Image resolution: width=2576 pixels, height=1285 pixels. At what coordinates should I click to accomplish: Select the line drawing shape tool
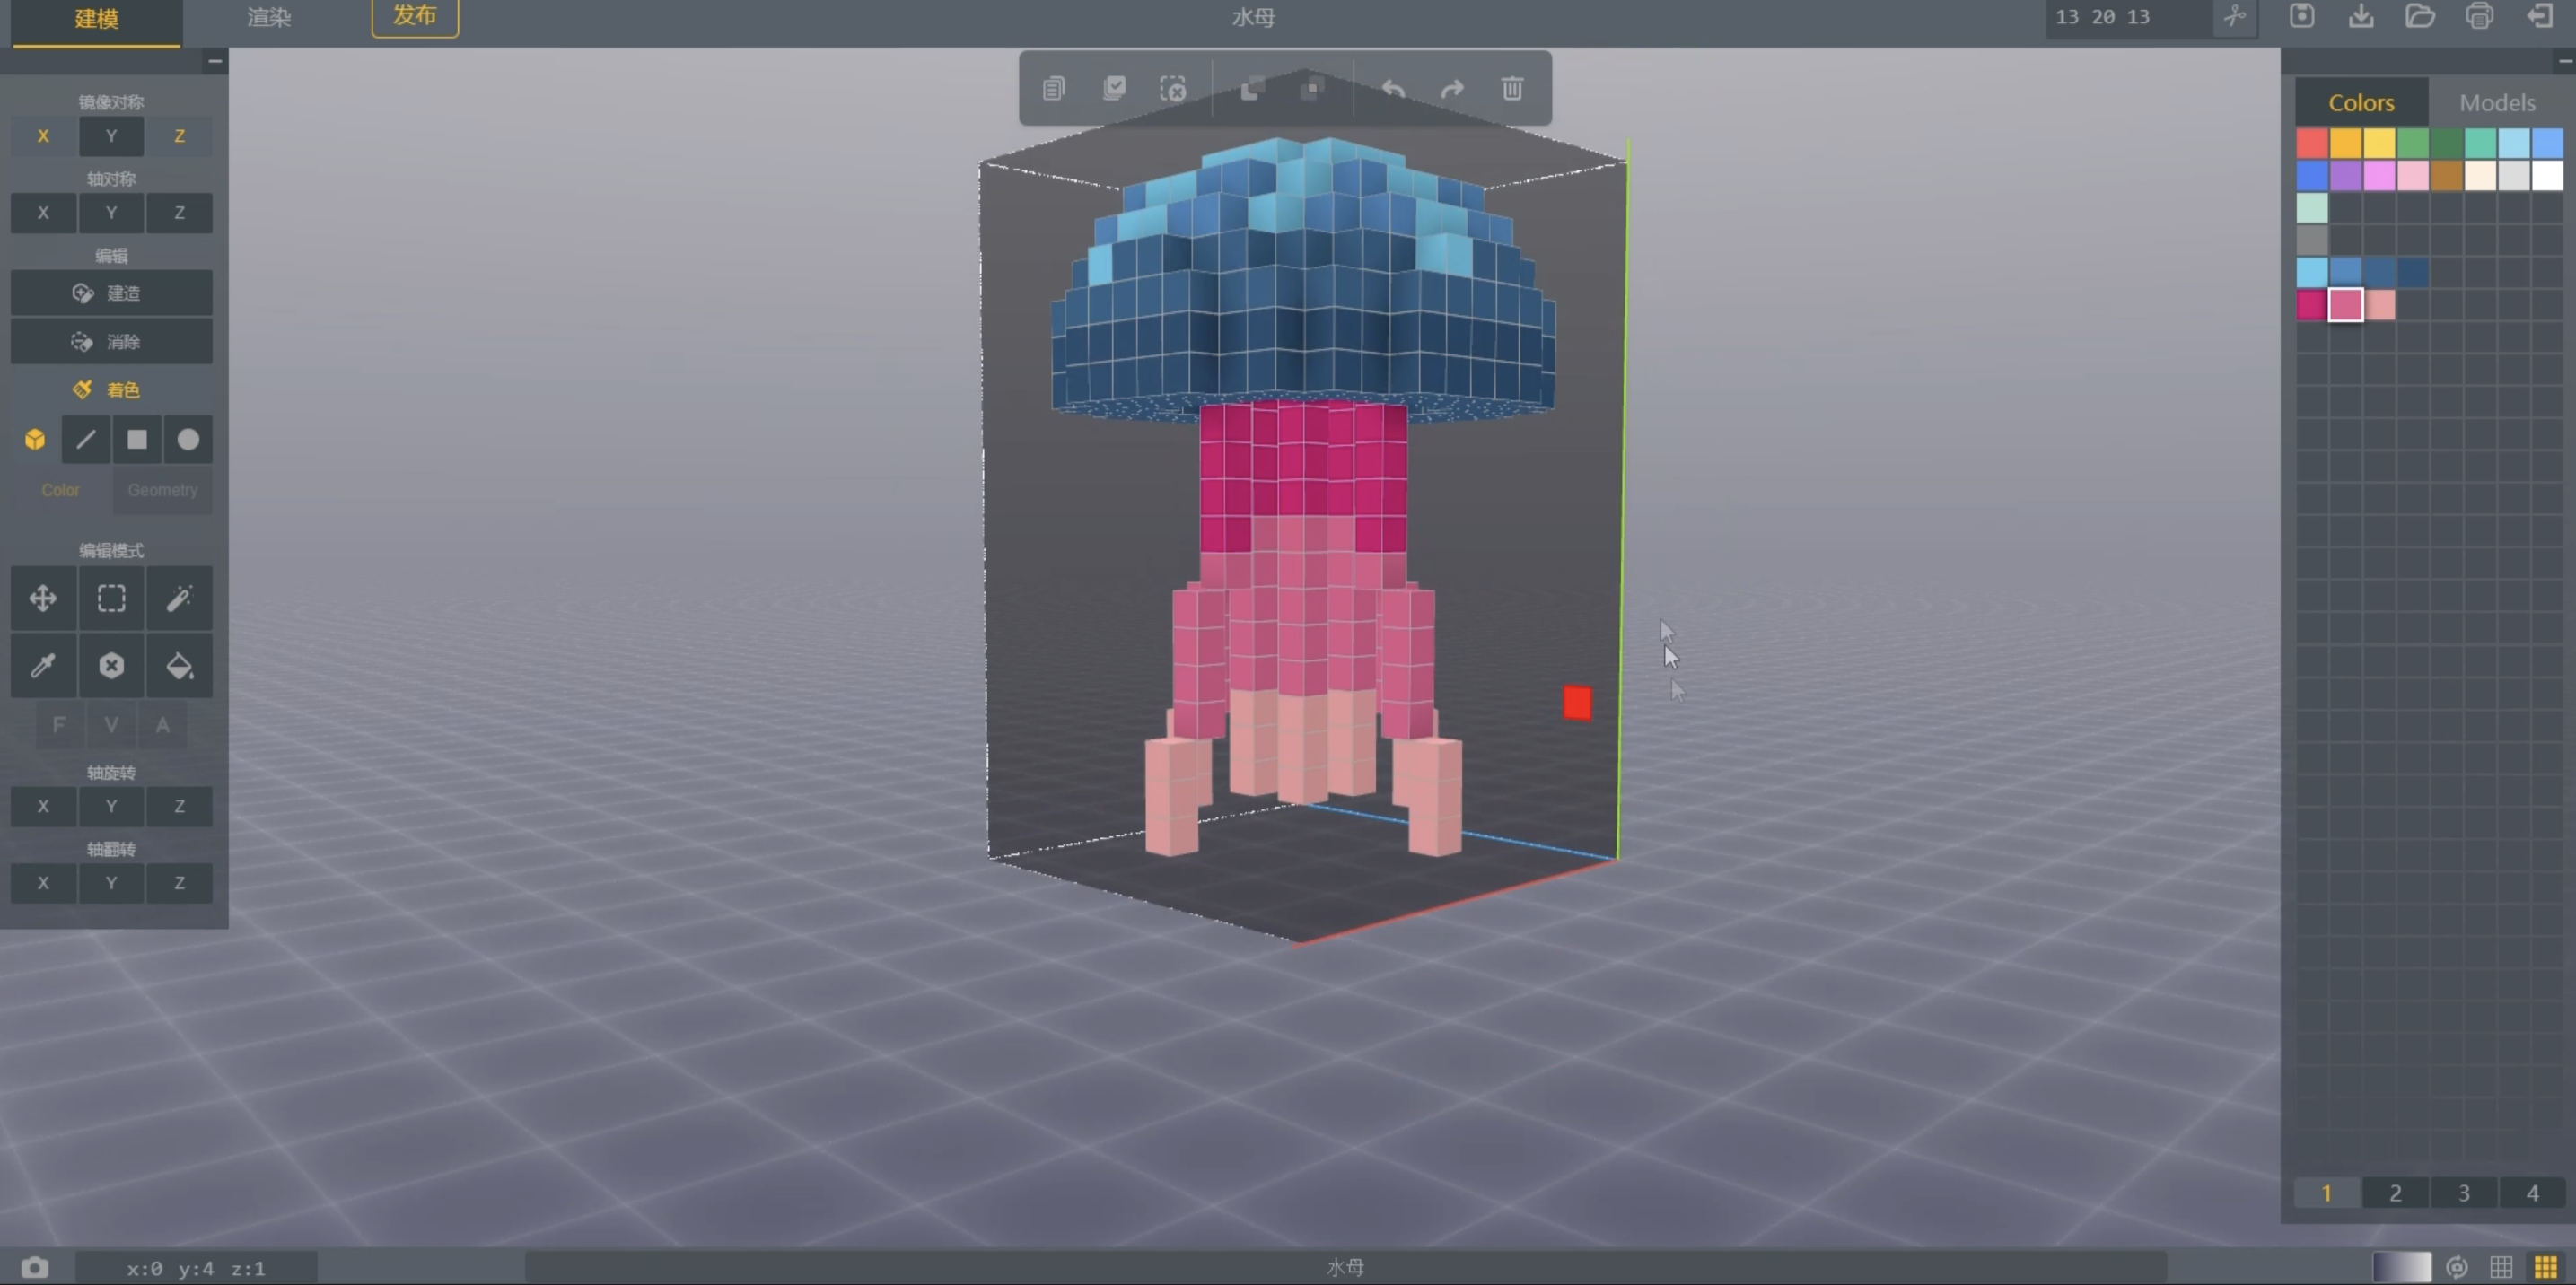pyautogui.click(x=86, y=440)
